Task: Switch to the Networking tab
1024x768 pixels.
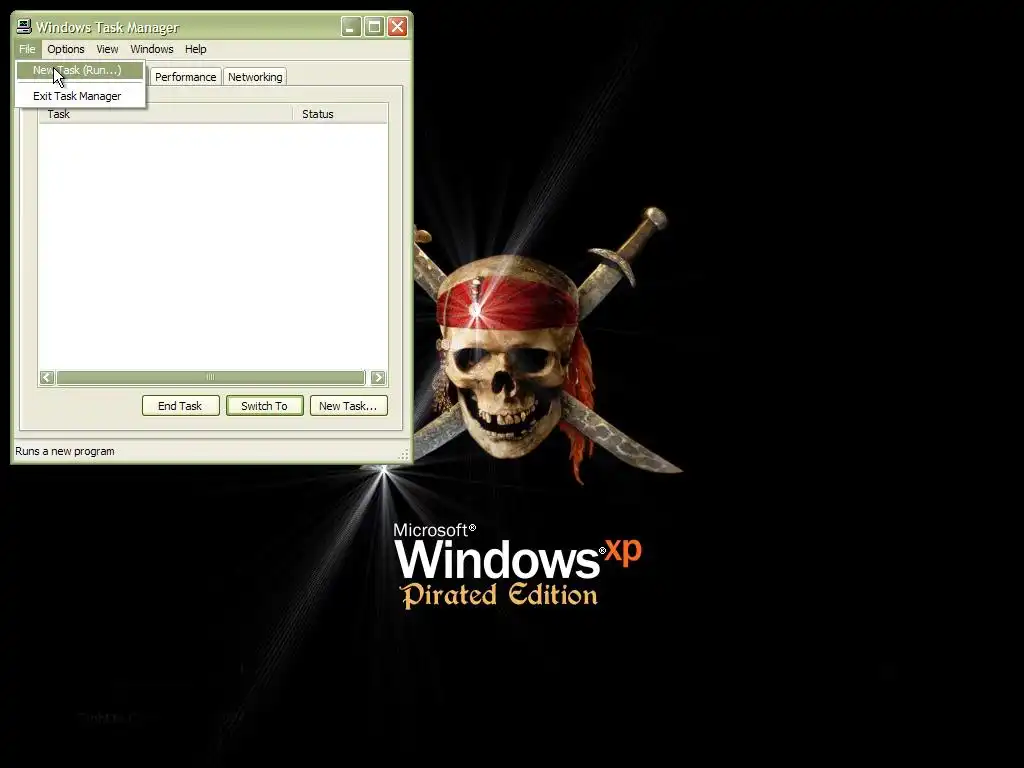Action: point(255,77)
